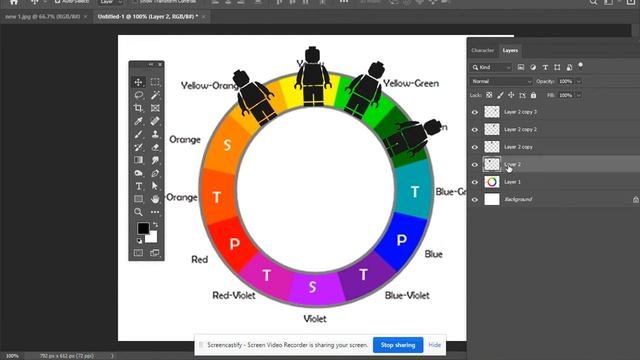Select the Rectangle shape tool
The height and width of the screenshot is (360, 640).
[x=138, y=199]
